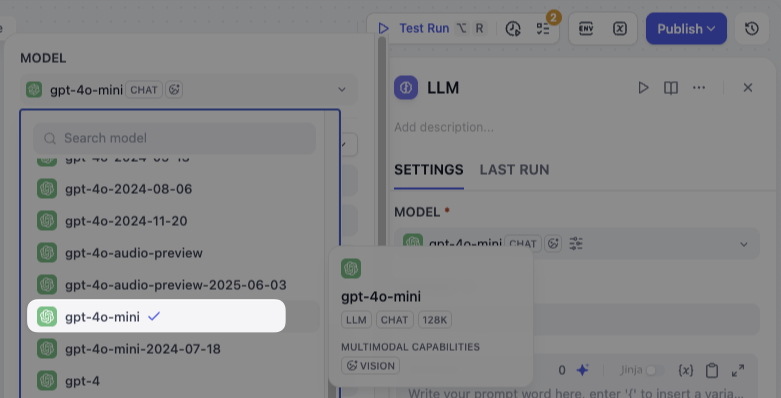
Task: Copy the prompt with clipboard icon
Action: point(712,371)
